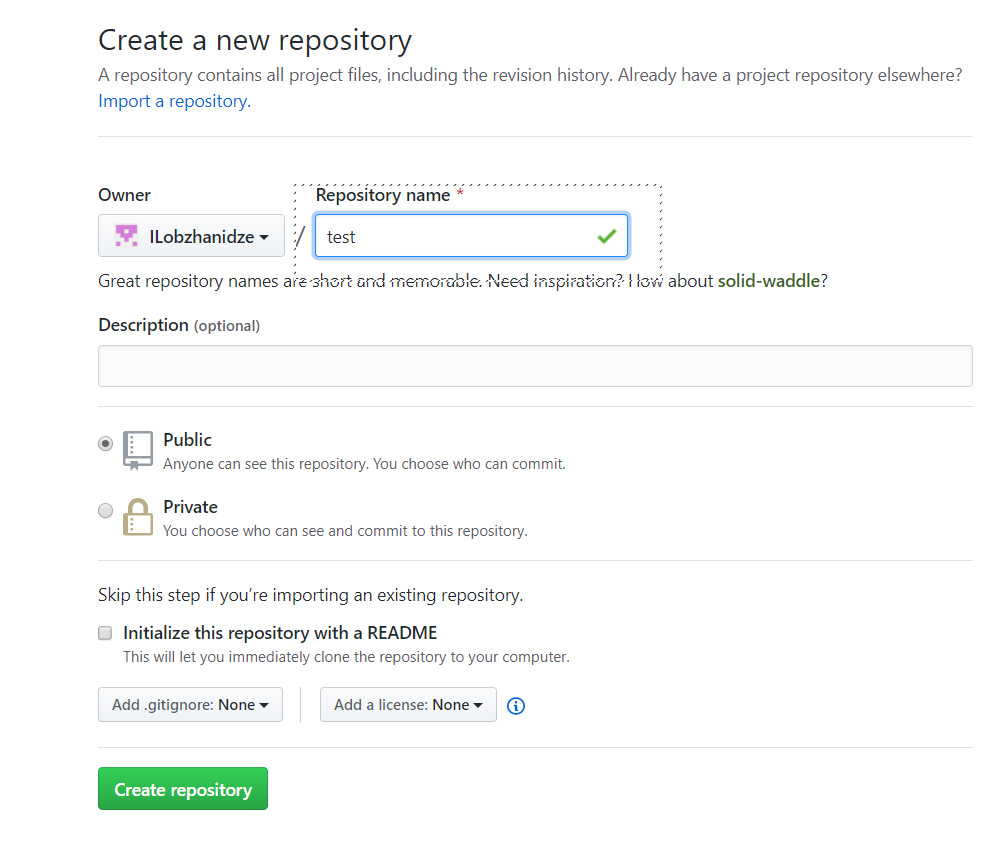Screen dimensions: 1002x855
Task: Expand the Add .gitignore dropdown
Action: pos(190,705)
